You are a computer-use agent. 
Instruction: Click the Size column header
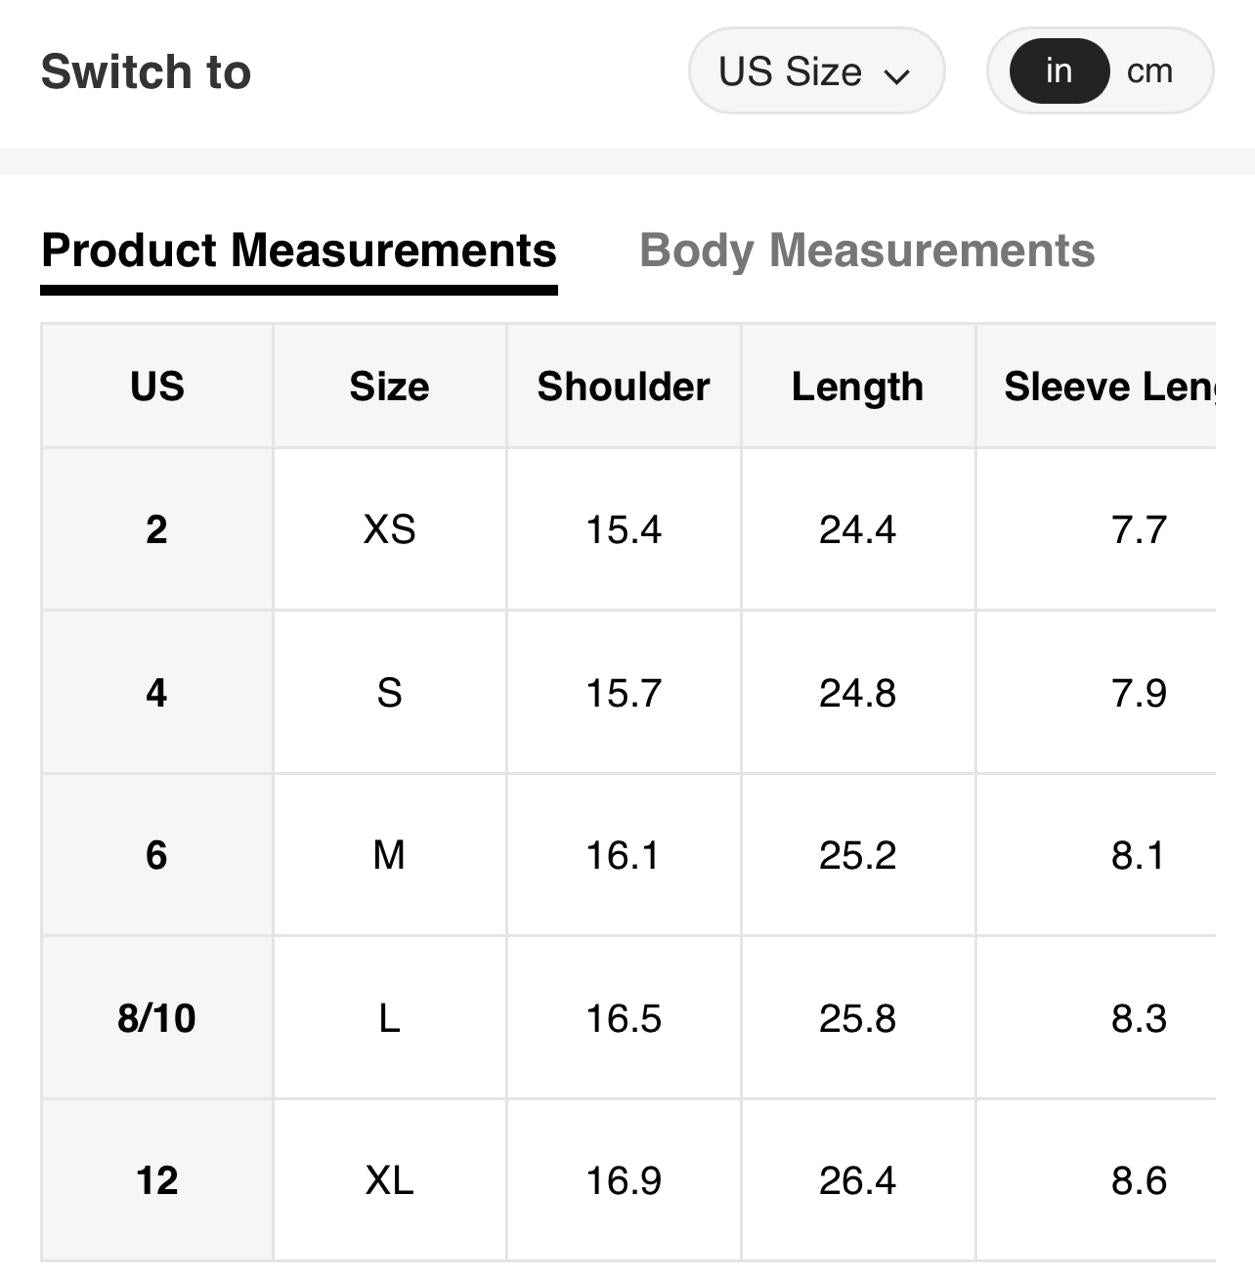pyautogui.click(x=389, y=387)
